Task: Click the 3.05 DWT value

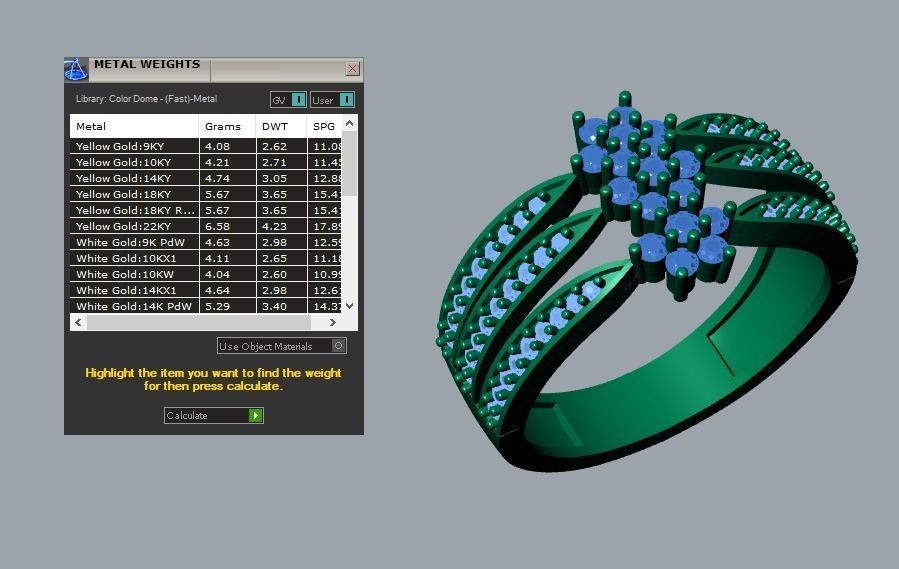Action: tap(274, 178)
